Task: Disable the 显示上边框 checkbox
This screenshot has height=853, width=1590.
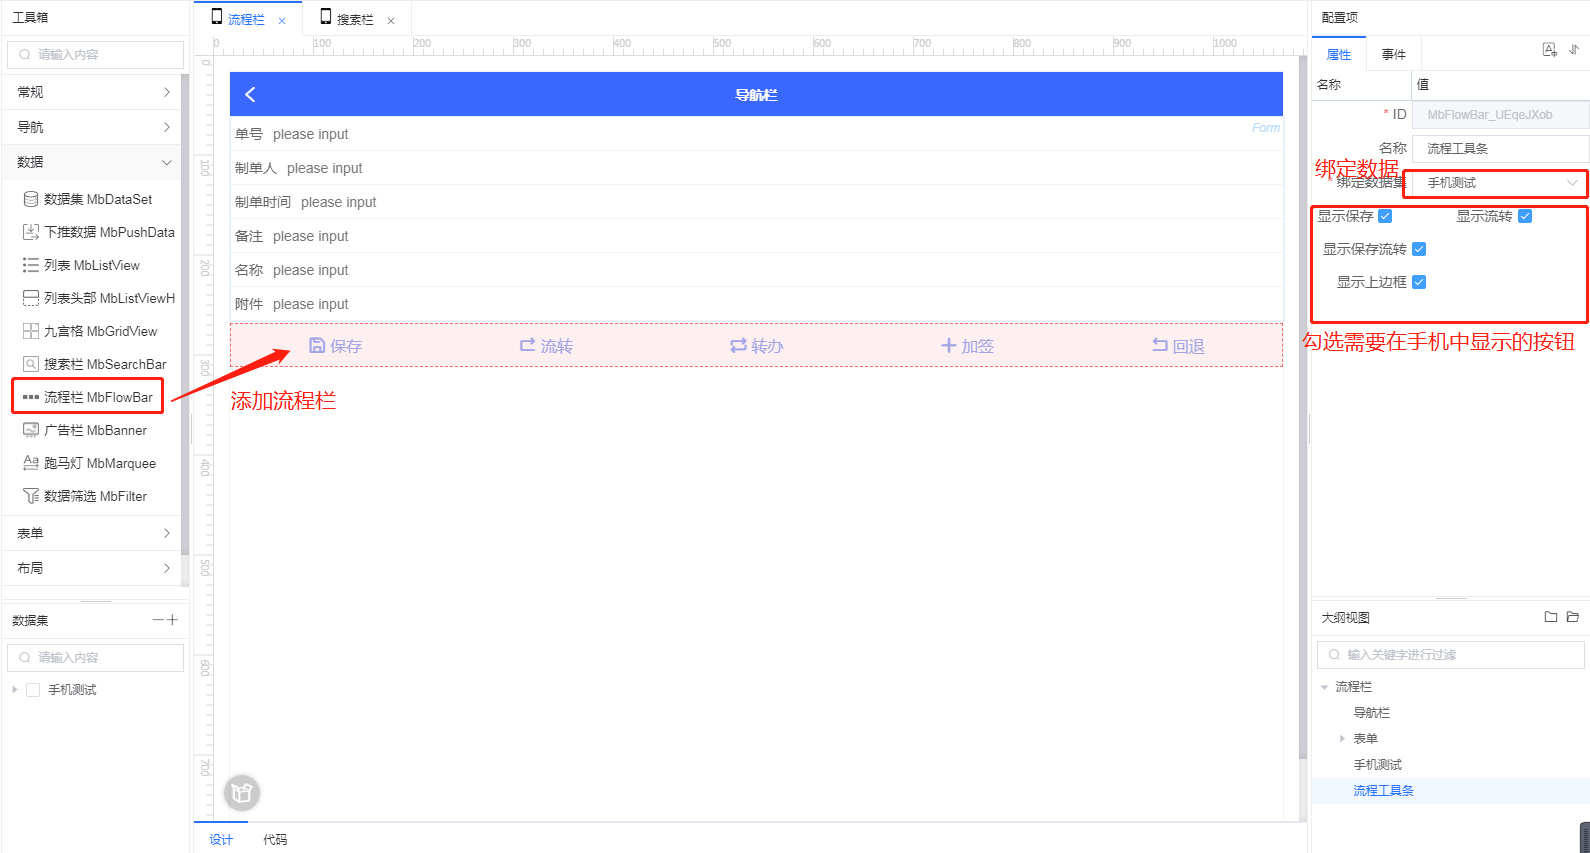Action: pos(1419,282)
